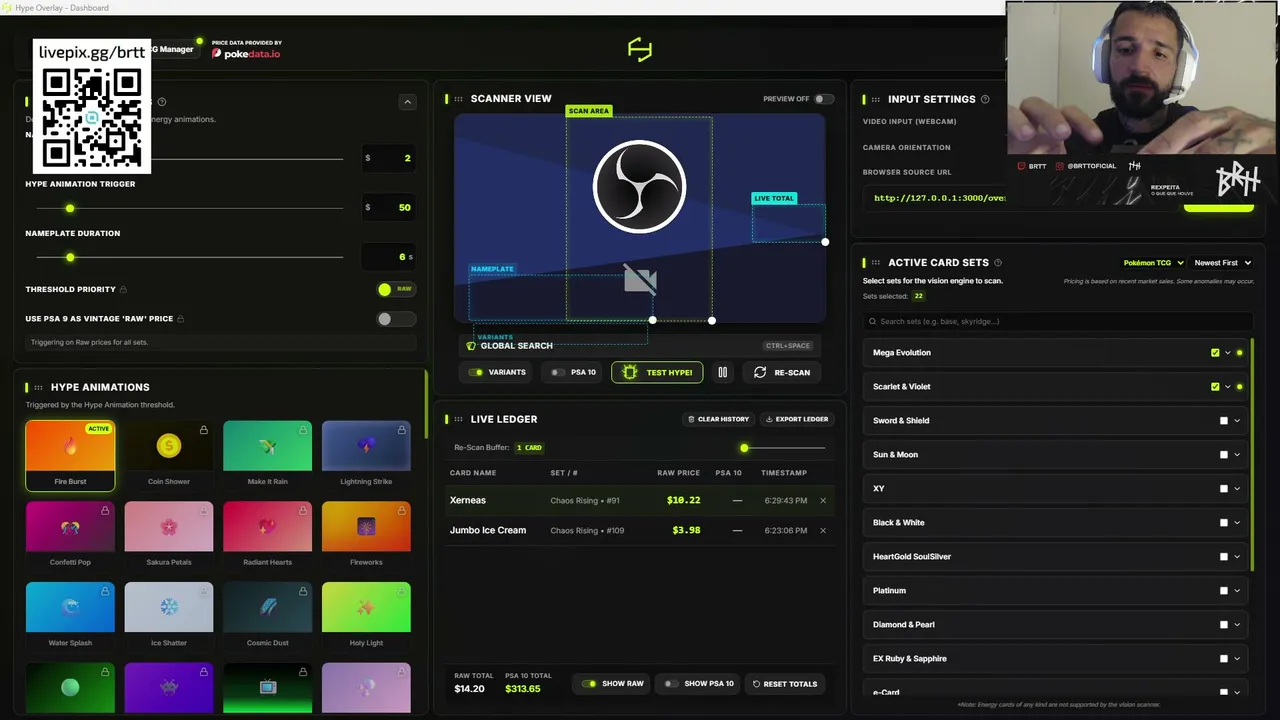Click the magnifier icon in the set search
Screen dimensions: 1280x720
(873, 322)
